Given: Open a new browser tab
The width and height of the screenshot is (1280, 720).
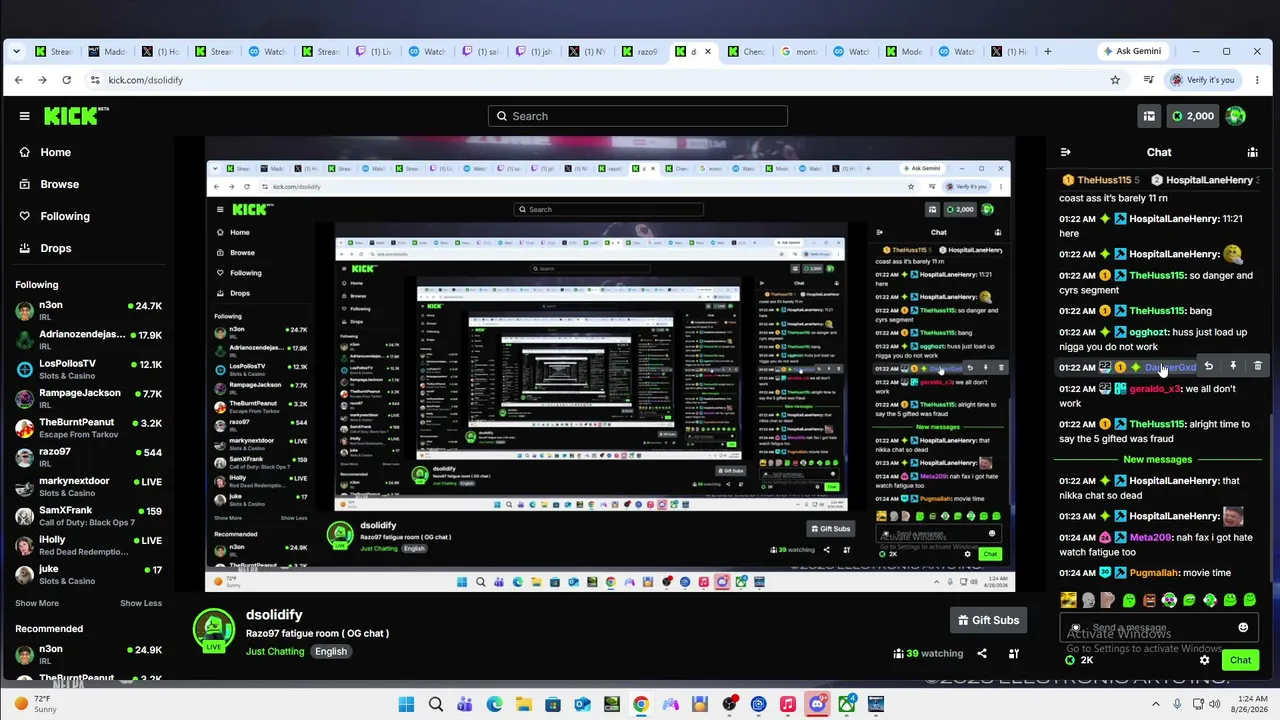Looking at the screenshot, I should 1048,51.
